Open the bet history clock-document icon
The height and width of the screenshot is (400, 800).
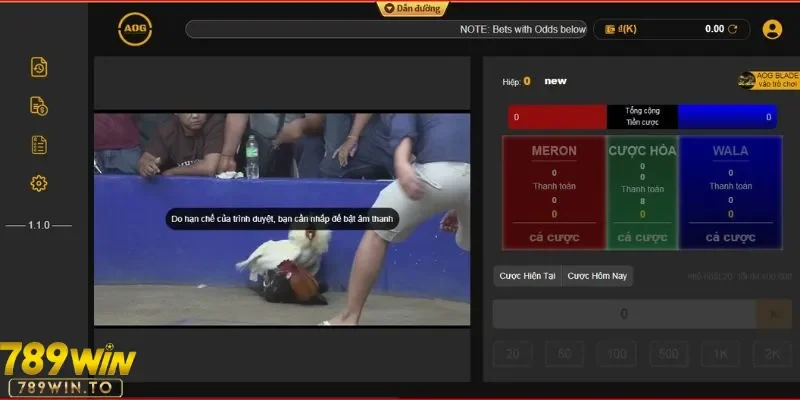click(x=39, y=67)
